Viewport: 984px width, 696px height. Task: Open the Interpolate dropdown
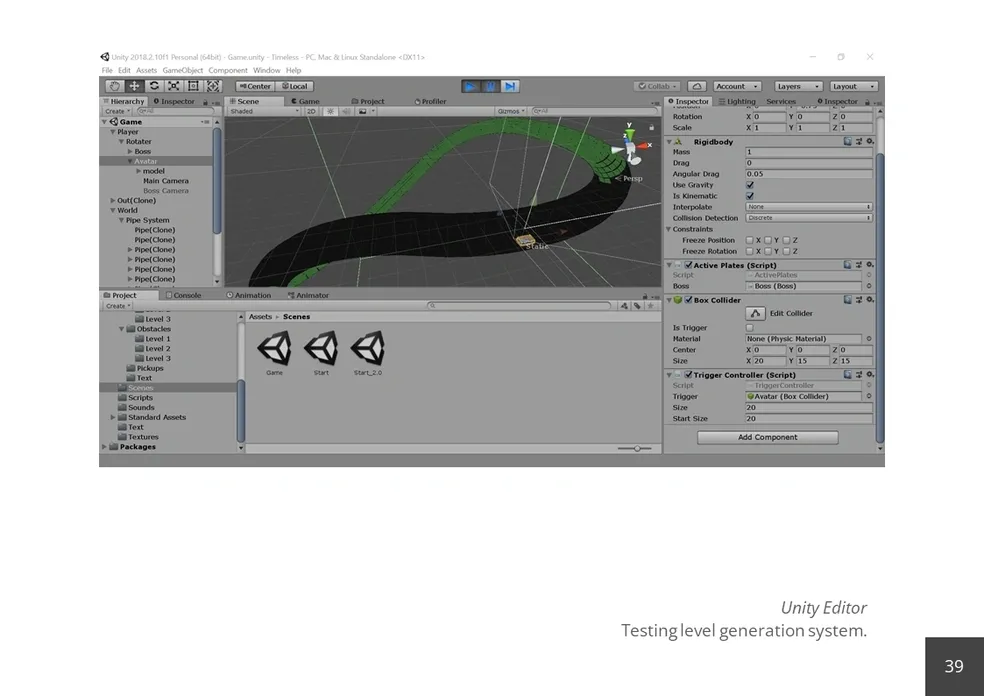[808, 207]
